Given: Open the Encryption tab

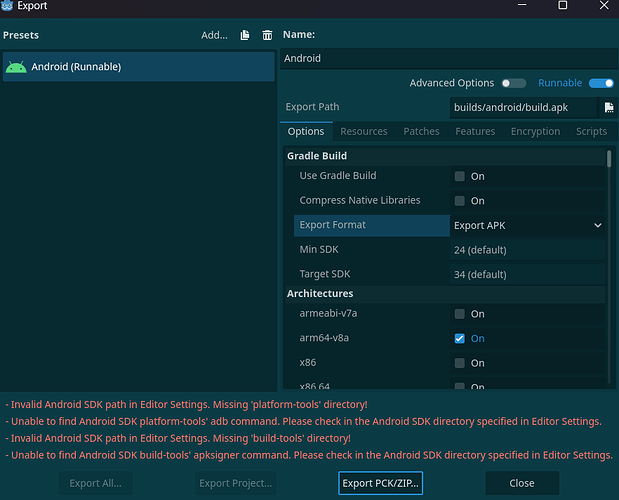Looking at the screenshot, I should pos(535,131).
